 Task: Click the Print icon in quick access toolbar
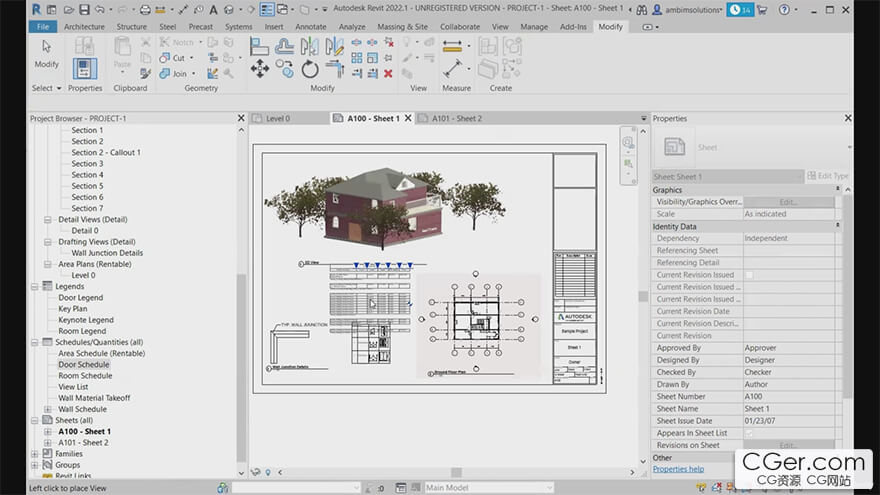click(x=145, y=10)
